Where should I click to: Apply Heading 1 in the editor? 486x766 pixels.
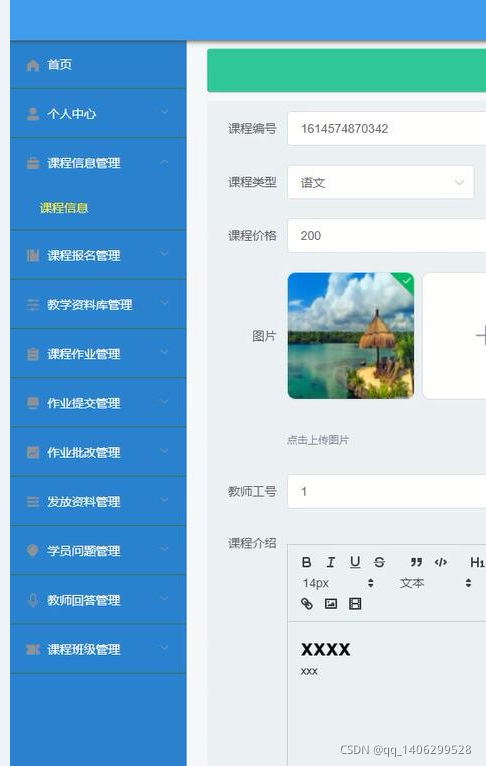tap(477, 562)
